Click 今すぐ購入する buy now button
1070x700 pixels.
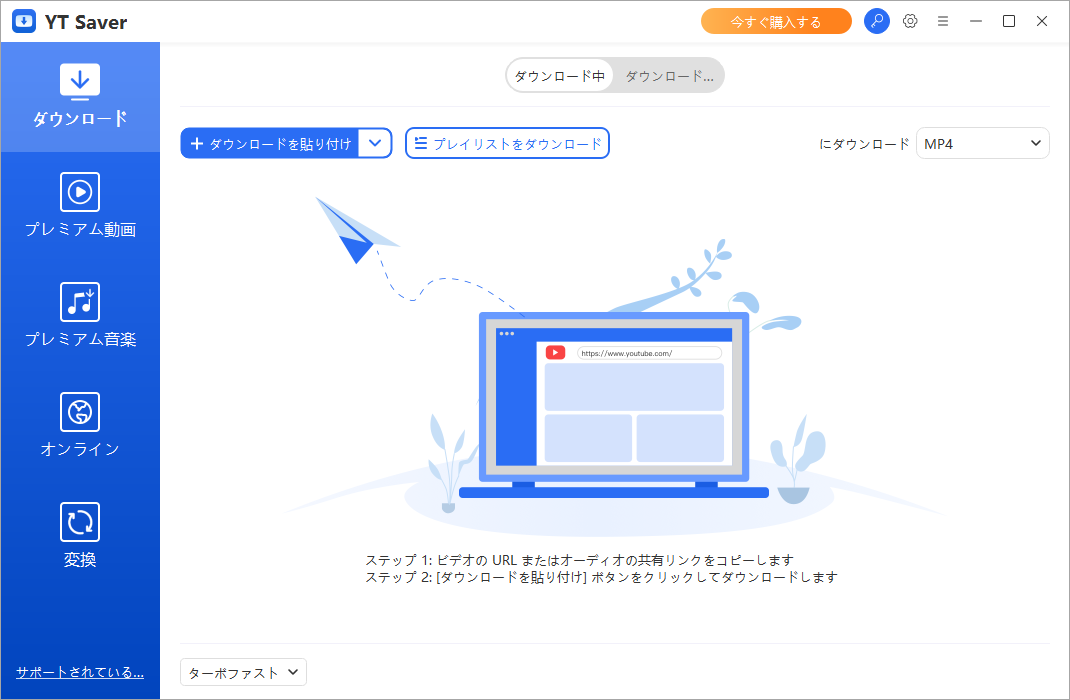coord(776,21)
